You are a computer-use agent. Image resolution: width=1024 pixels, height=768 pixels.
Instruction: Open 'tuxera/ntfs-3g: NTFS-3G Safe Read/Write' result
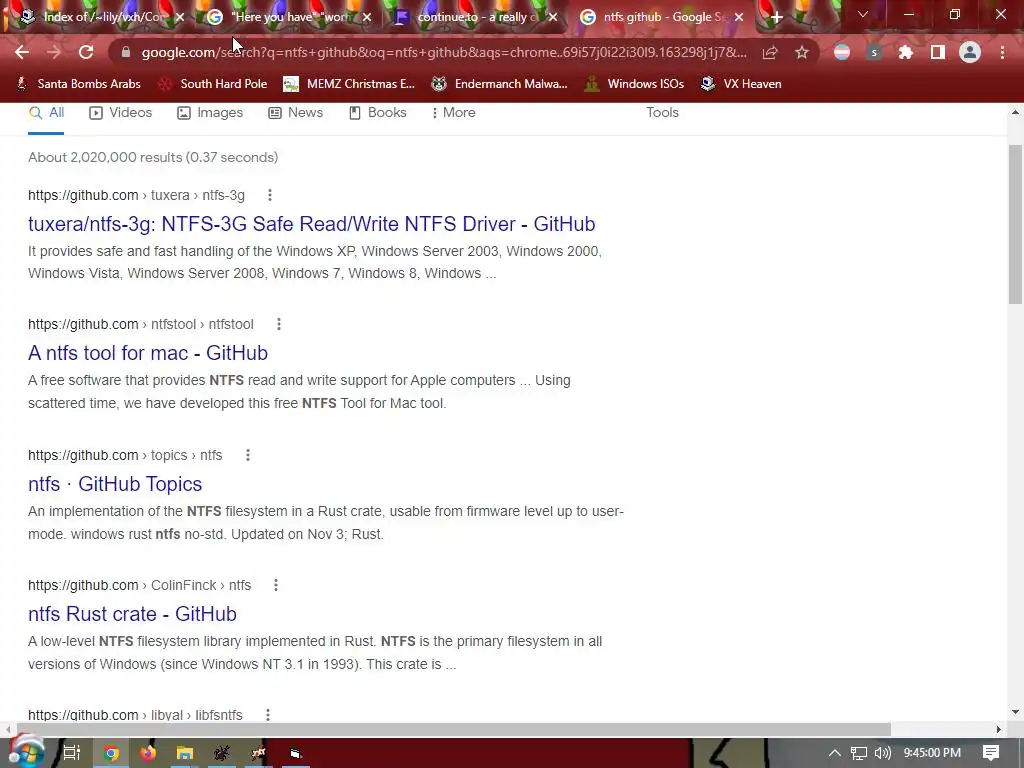[x=312, y=224]
